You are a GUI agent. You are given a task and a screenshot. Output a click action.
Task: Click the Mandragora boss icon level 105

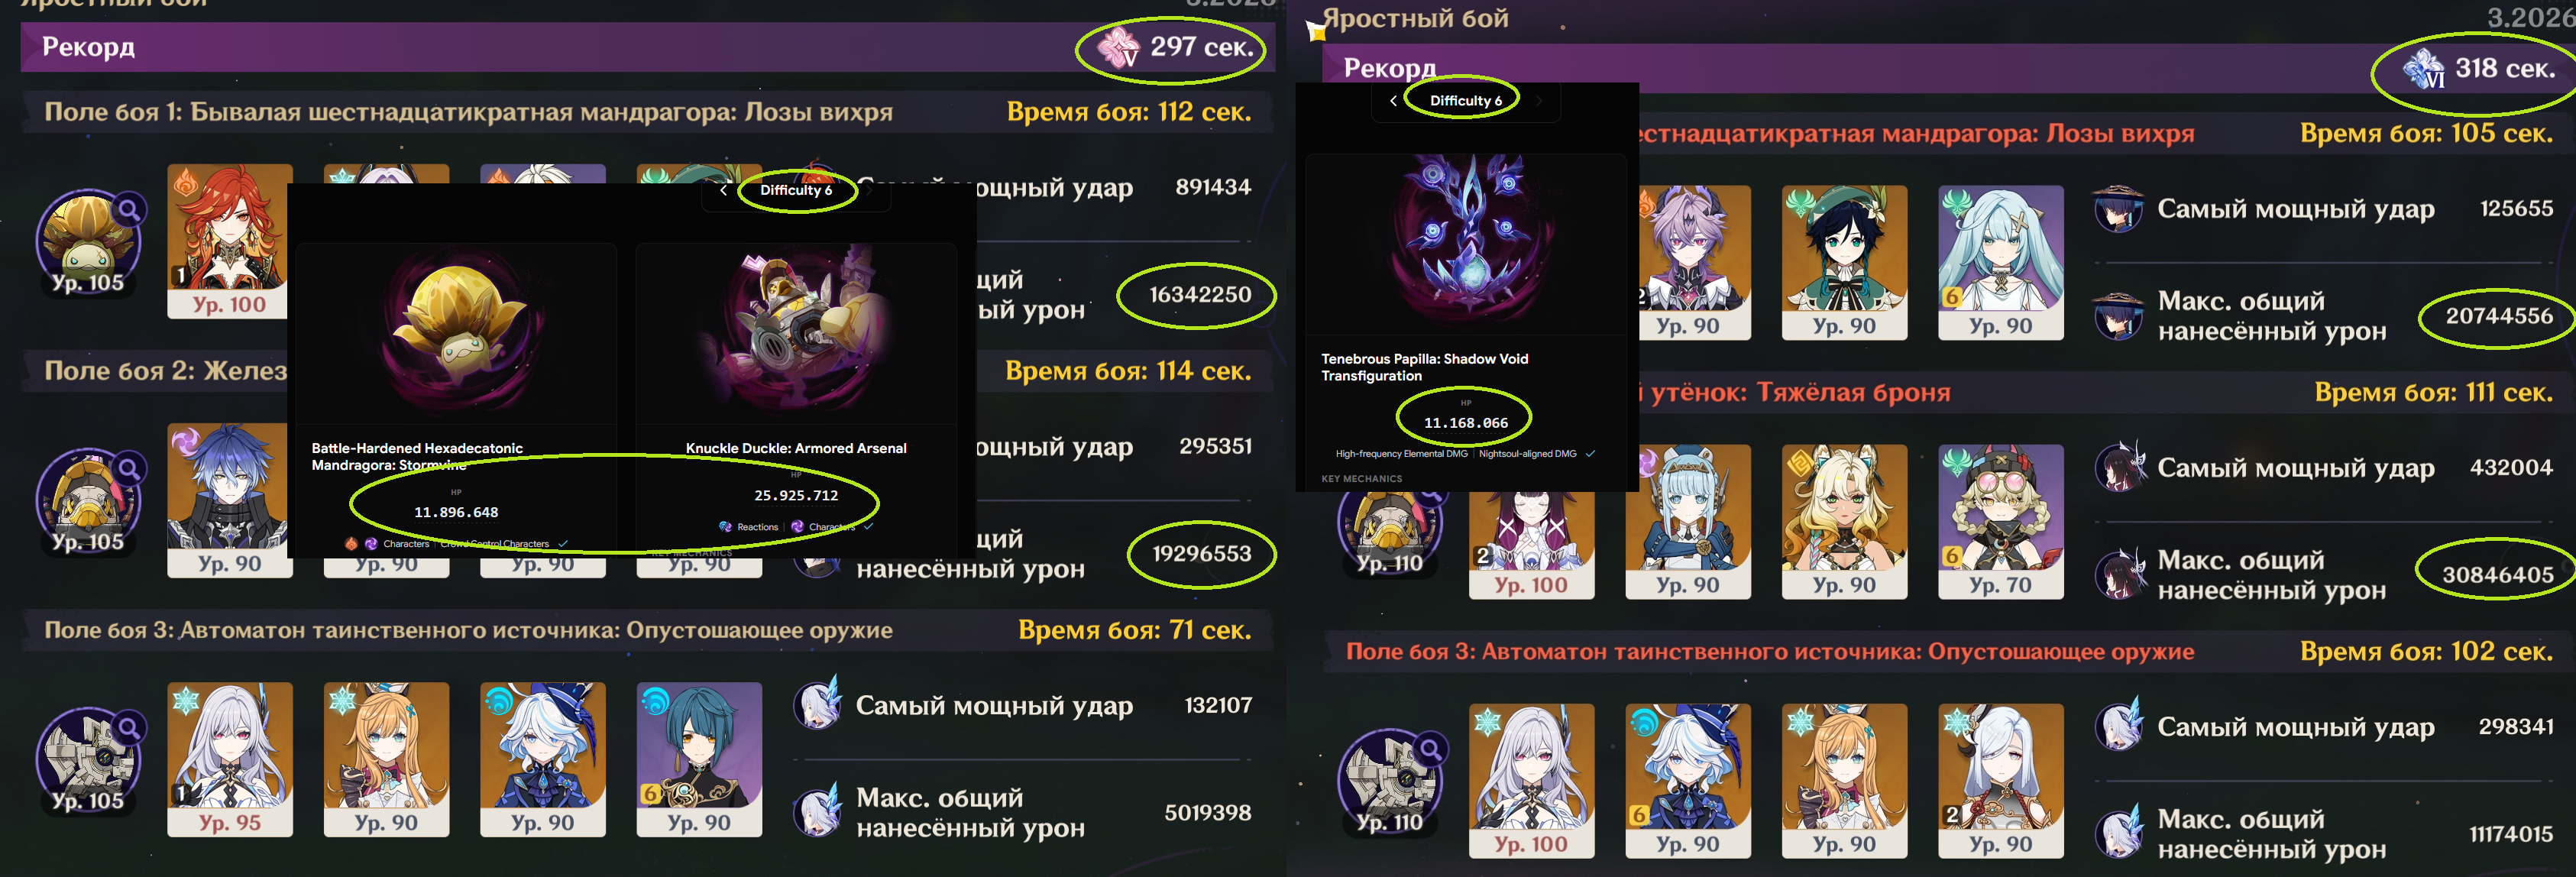click(88, 241)
